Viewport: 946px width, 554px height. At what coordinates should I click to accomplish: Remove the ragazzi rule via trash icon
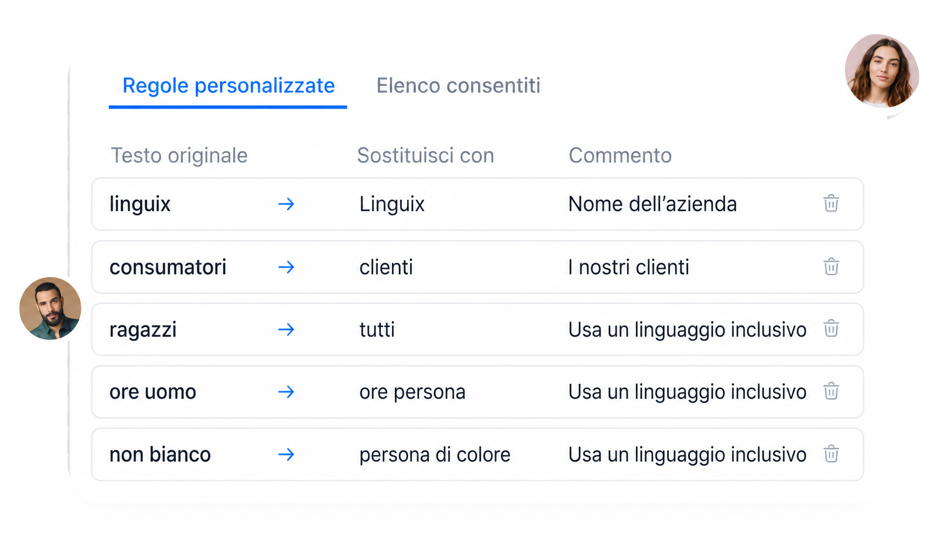pos(831,328)
